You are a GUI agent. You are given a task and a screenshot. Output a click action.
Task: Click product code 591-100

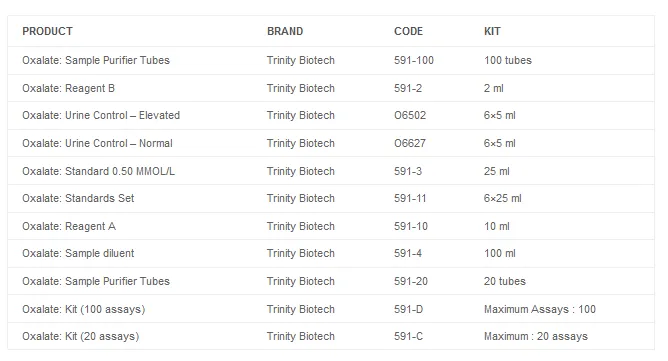pos(414,60)
